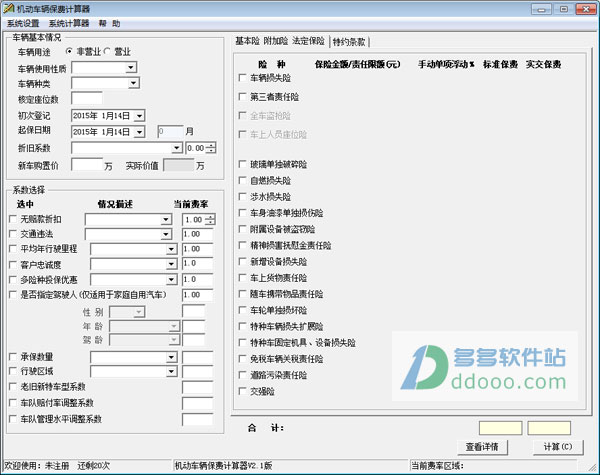Enable 车身油漆单独损伤险 insurance
The width and height of the screenshot is (600, 475).
pyautogui.click(x=242, y=213)
